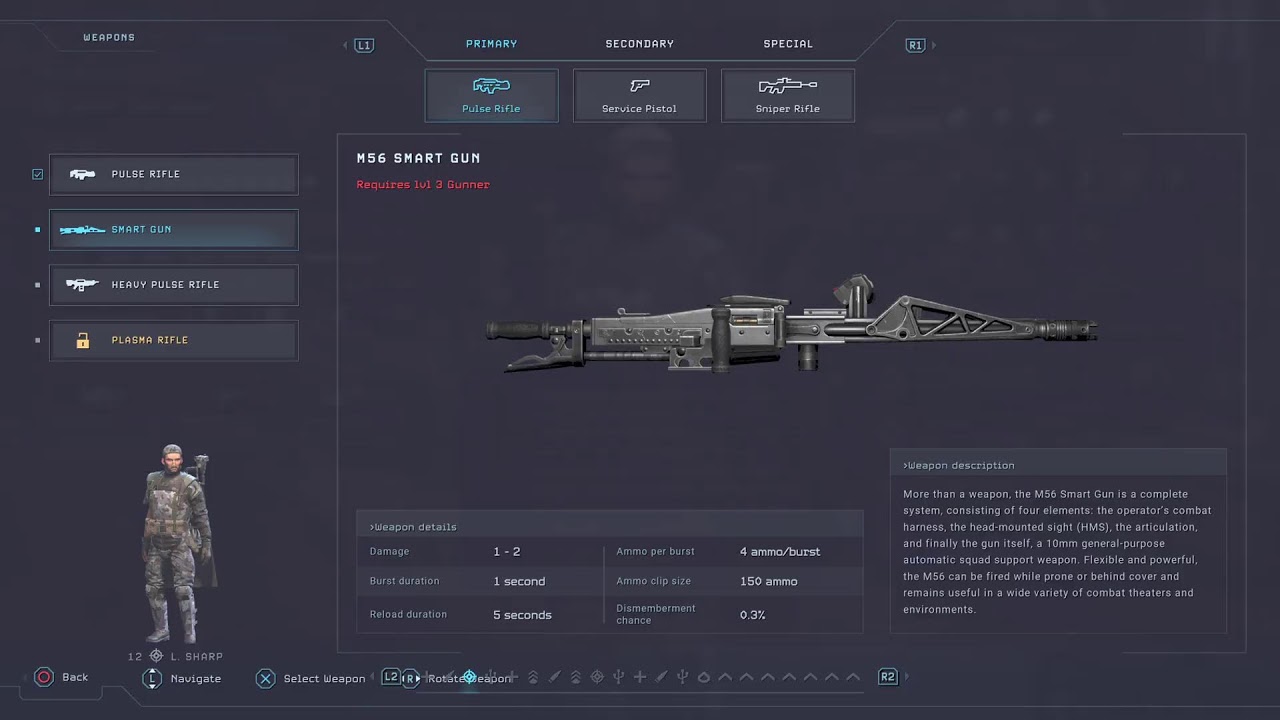
Task: Choose HEAVY PULSE RIFLE from weapon list
Action: [174, 285]
